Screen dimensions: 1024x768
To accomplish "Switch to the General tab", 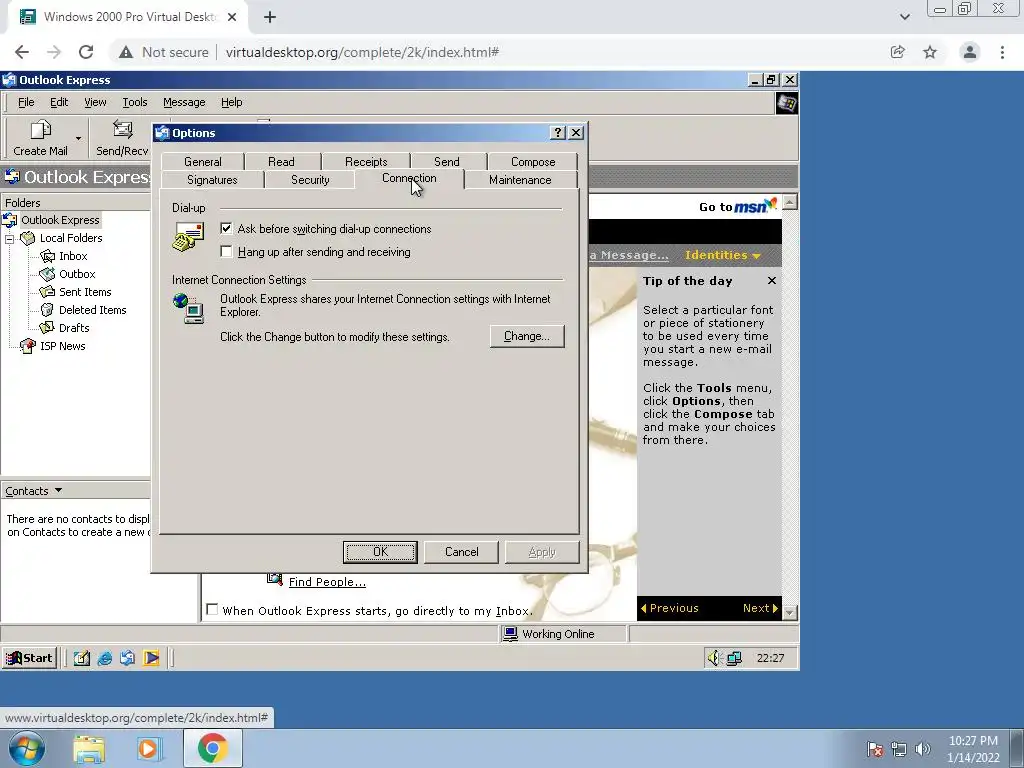I will point(202,161).
